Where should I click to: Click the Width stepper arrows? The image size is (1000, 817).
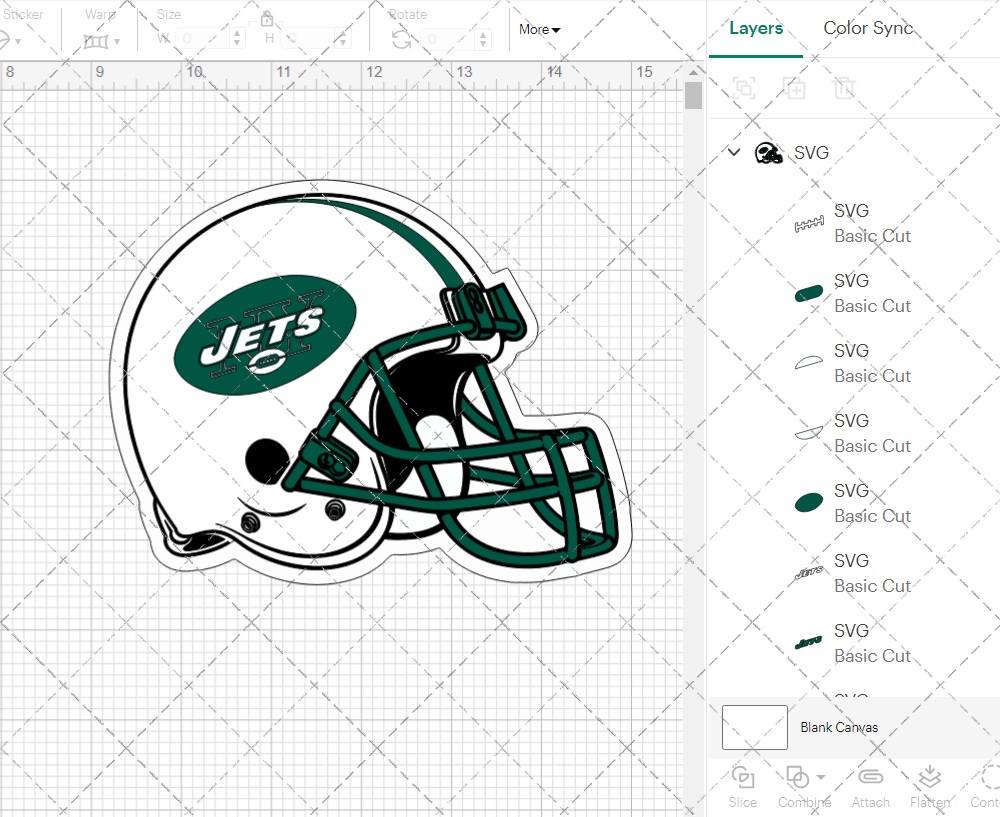pyautogui.click(x=237, y=39)
